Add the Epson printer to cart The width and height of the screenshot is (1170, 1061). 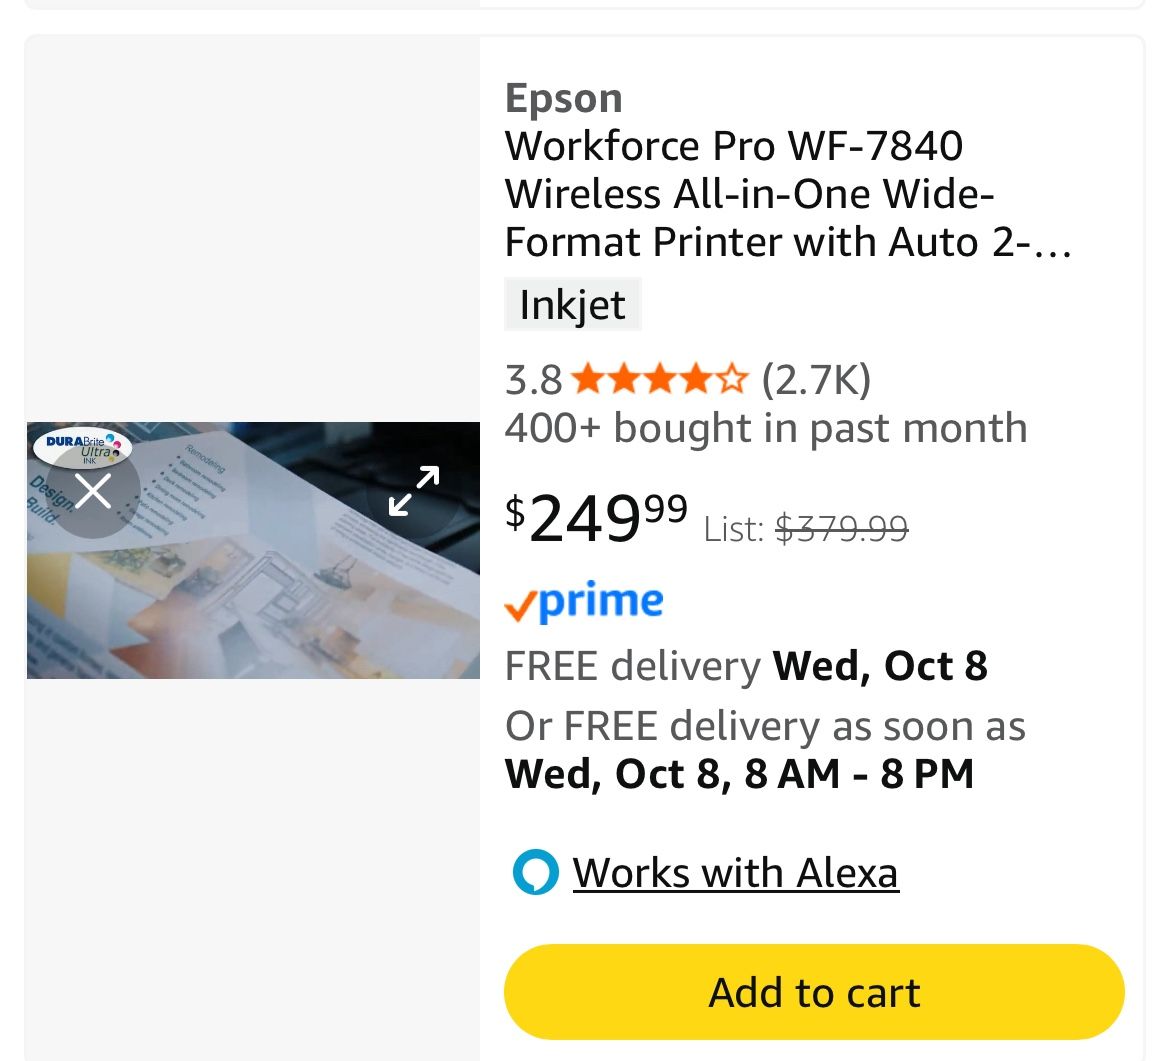[814, 992]
